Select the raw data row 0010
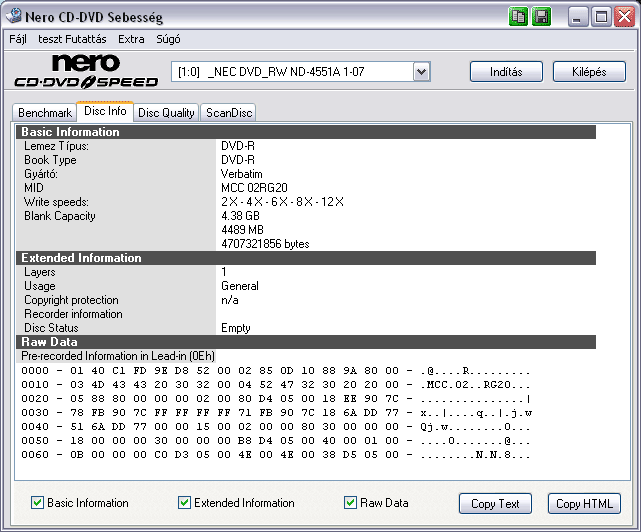The image size is (641, 532). tap(276, 385)
